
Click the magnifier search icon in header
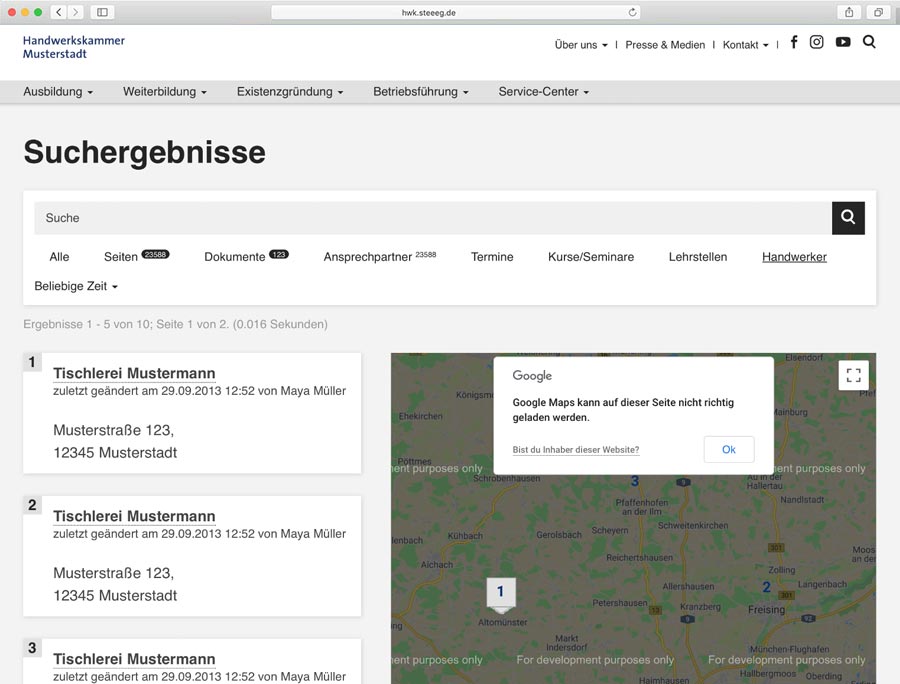coord(869,43)
